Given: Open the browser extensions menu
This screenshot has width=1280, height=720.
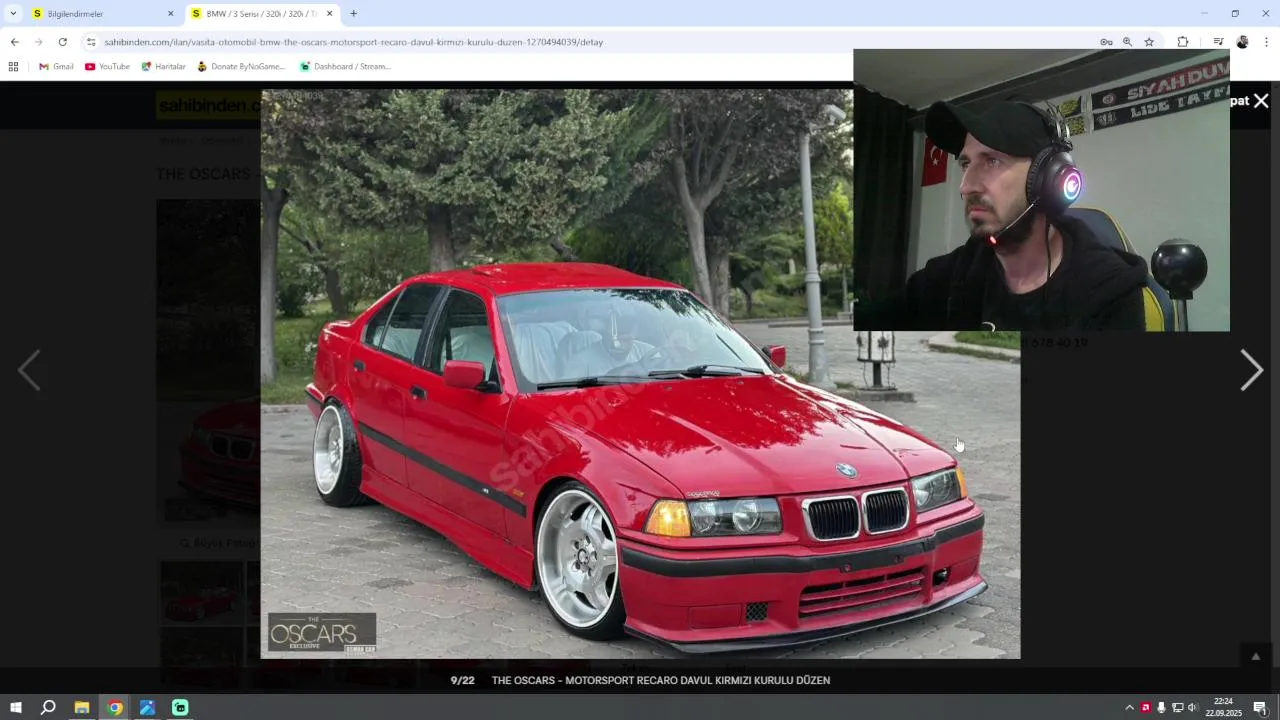Looking at the screenshot, I should (1183, 42).
